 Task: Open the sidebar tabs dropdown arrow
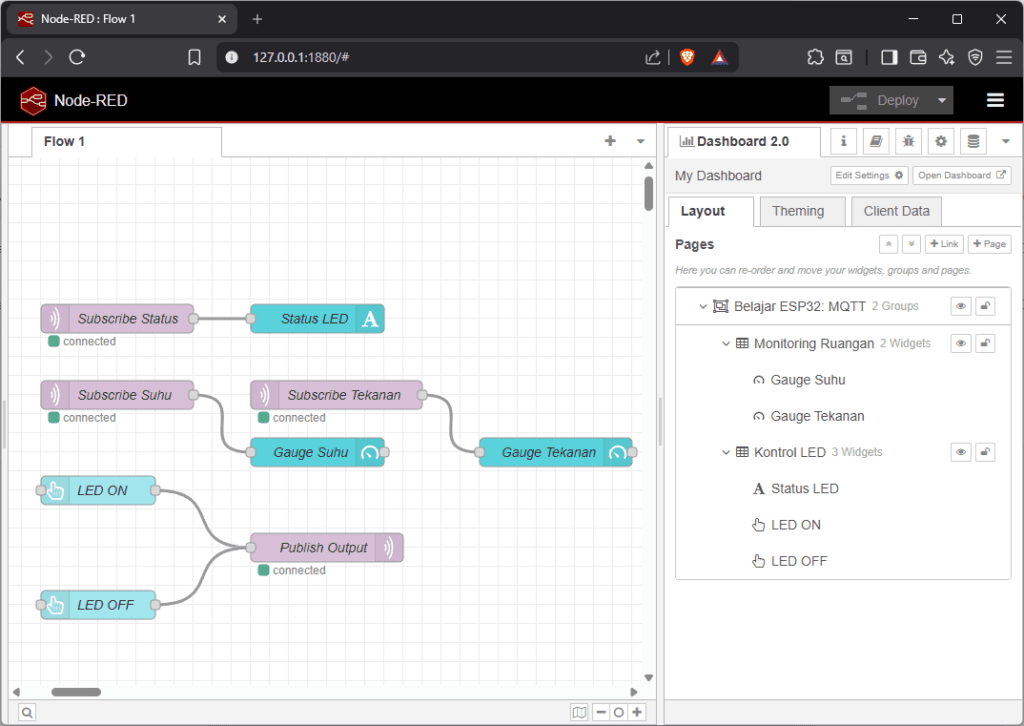[1006, 141]
